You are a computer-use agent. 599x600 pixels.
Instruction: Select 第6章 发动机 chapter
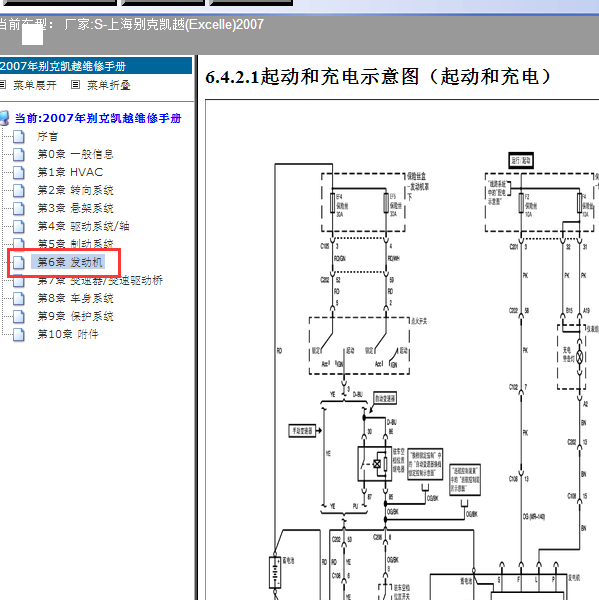(x=70, y=262)
